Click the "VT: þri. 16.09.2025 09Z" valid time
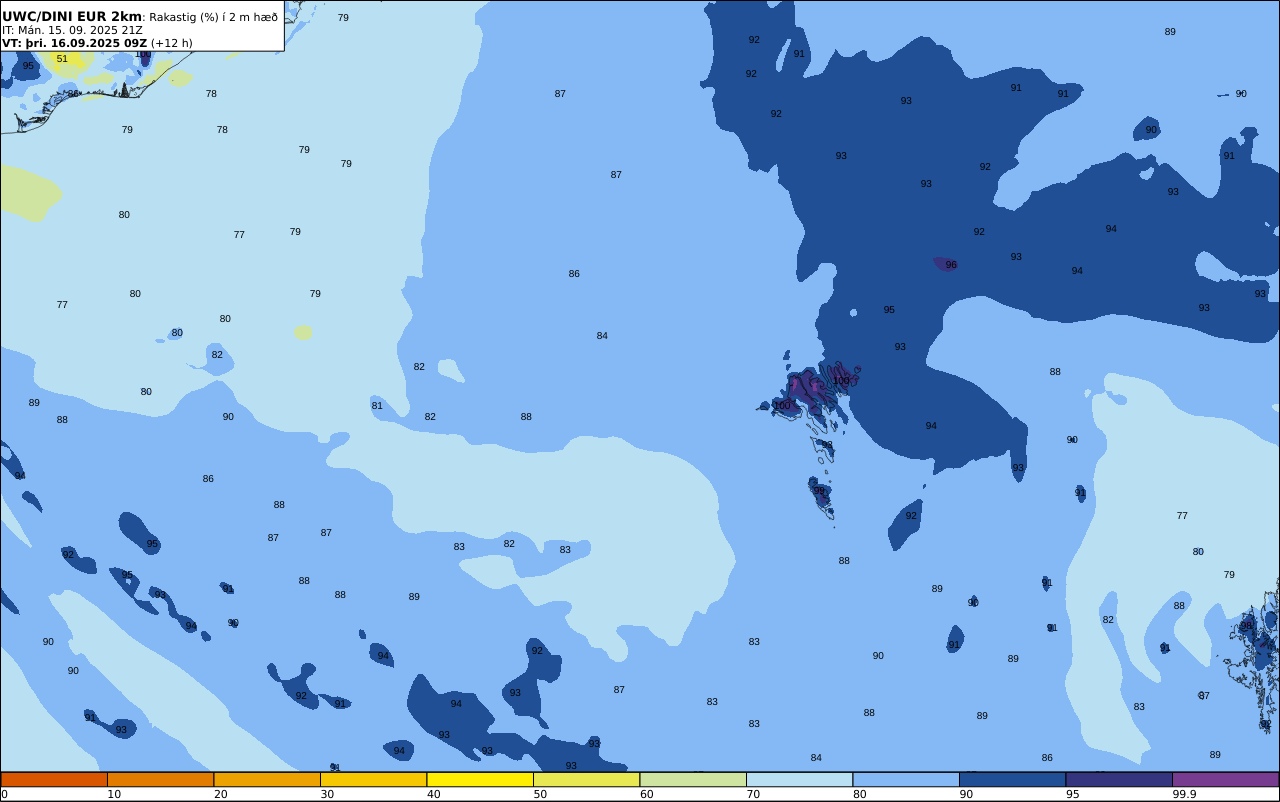The width and height of the screenshot is (1280, 802). pos(75,43)
